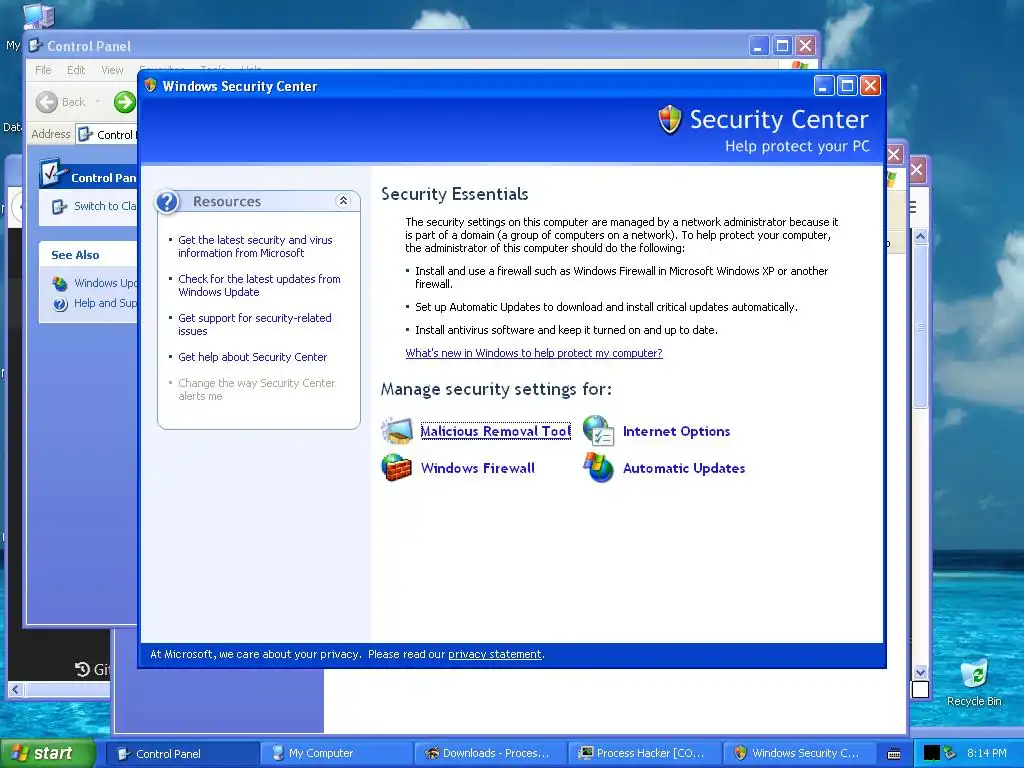
Task: Click the Security Center shield icon in header
Action: click(669, 120)
